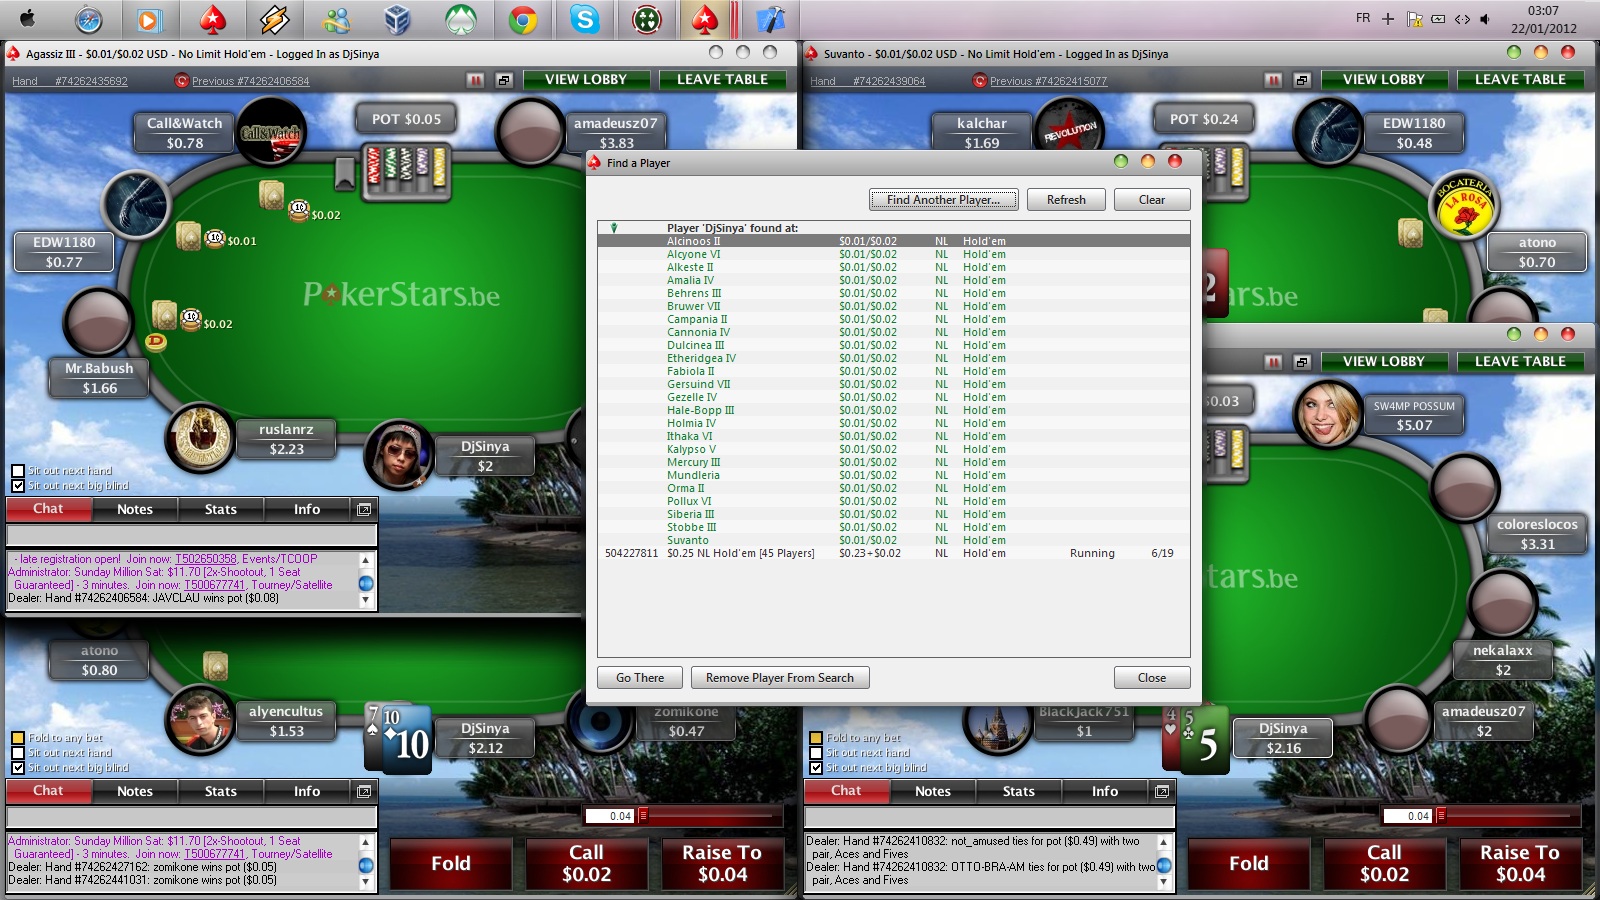The width and height of the screenshot is (1600, 900).
Task: Click Go There button
Action: [640, 678]
